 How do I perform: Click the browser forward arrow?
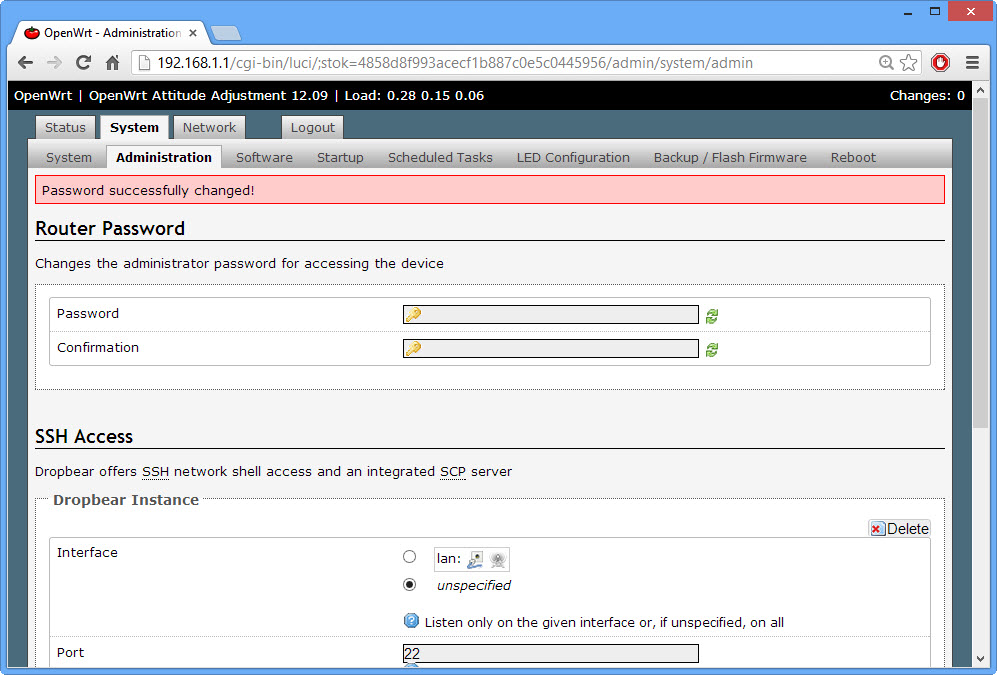pos(54,63)
